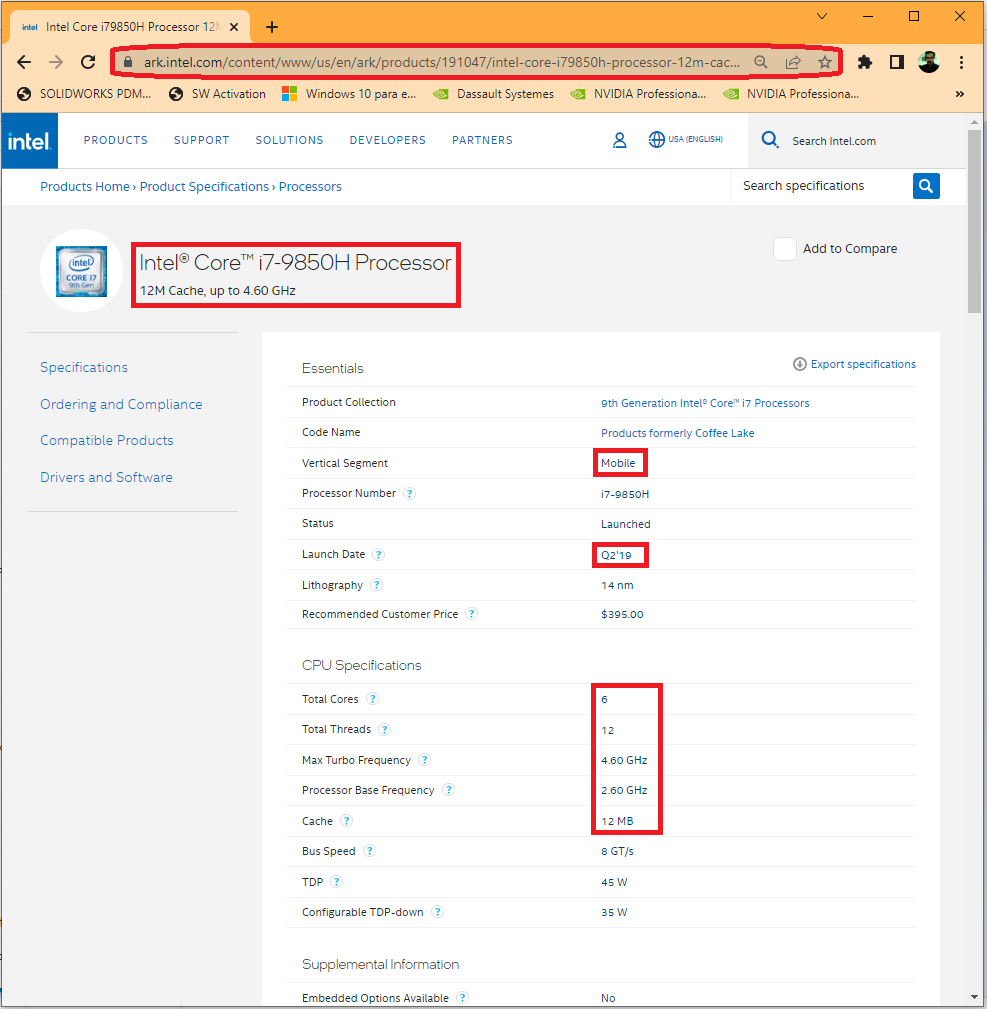Click the browser forward arrow

tap(56, 62)
